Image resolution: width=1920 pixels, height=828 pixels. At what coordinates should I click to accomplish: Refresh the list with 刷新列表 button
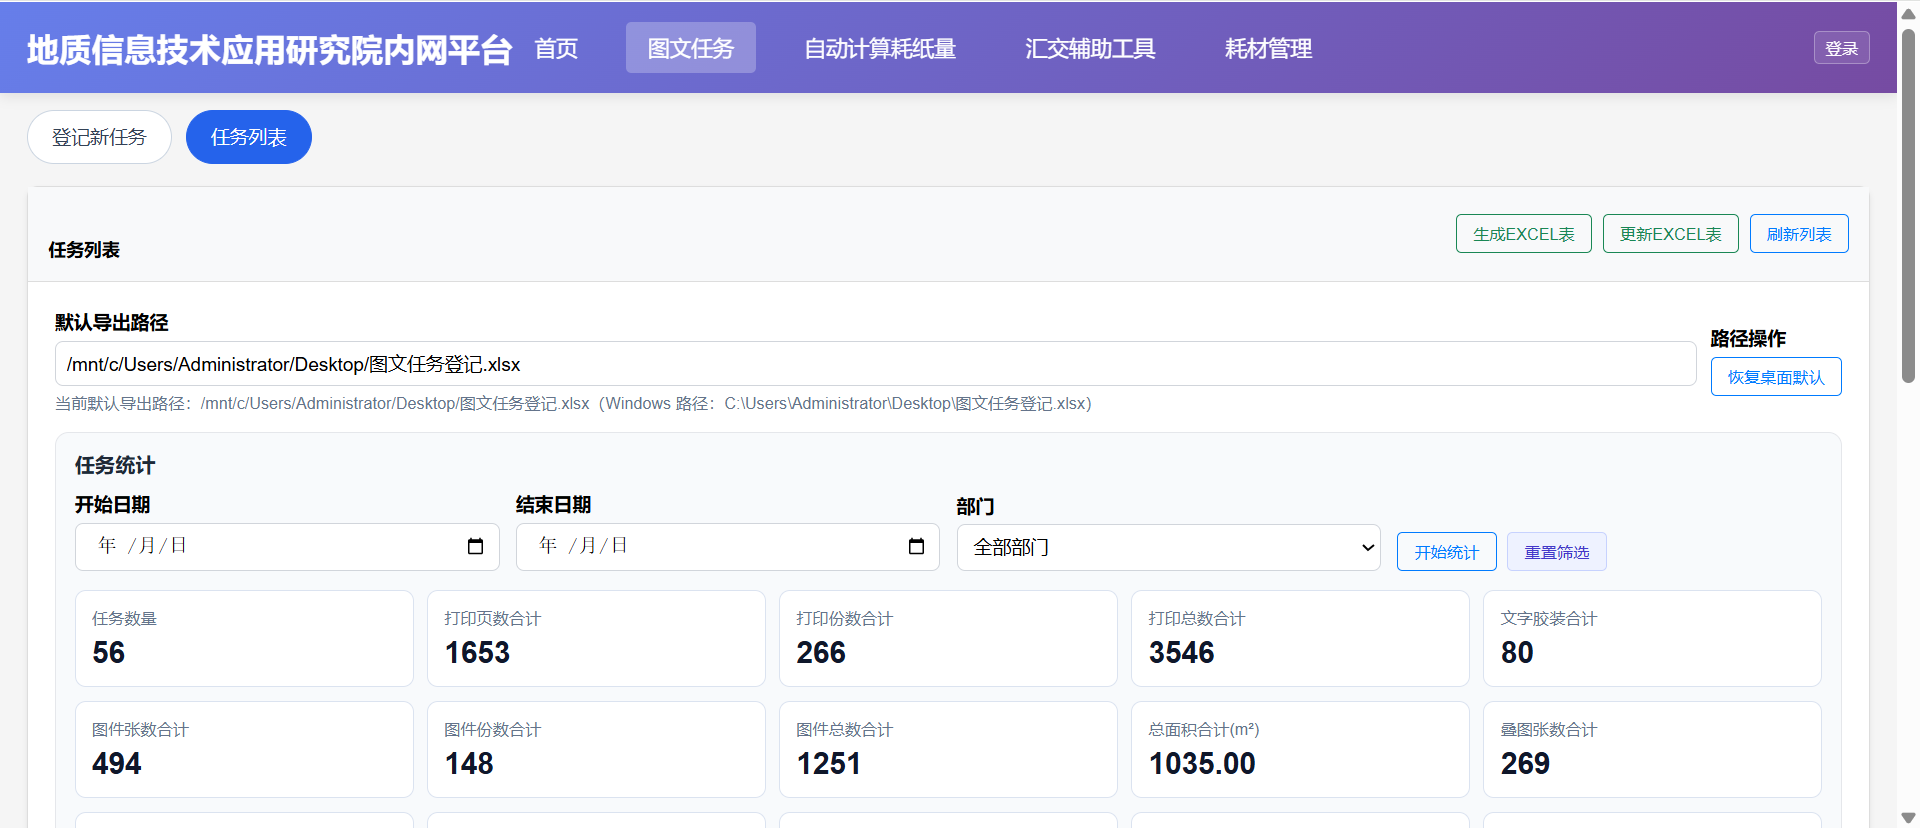(x=1799, y=234)
